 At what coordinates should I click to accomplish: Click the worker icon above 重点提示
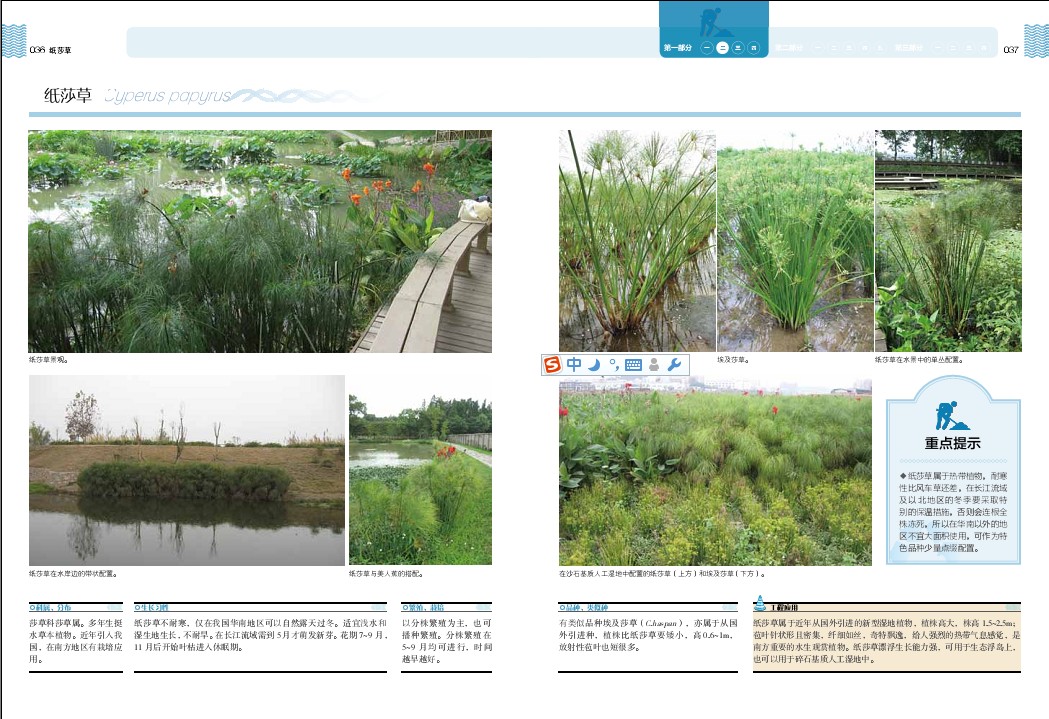pos(946,414)
